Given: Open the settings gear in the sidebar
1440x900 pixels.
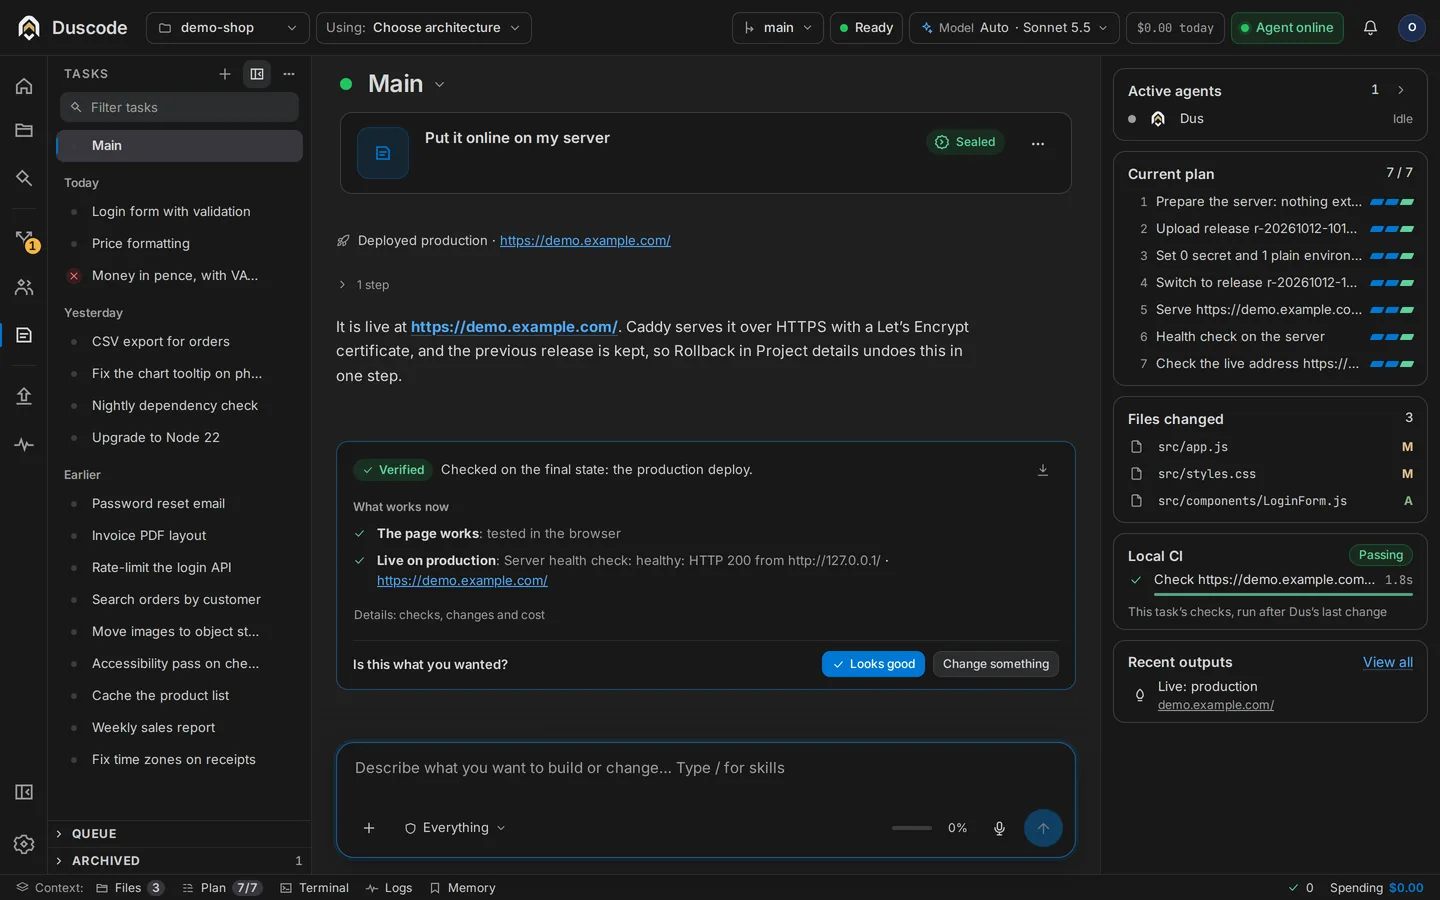Looking at the screenshot, I should point(24,844).
